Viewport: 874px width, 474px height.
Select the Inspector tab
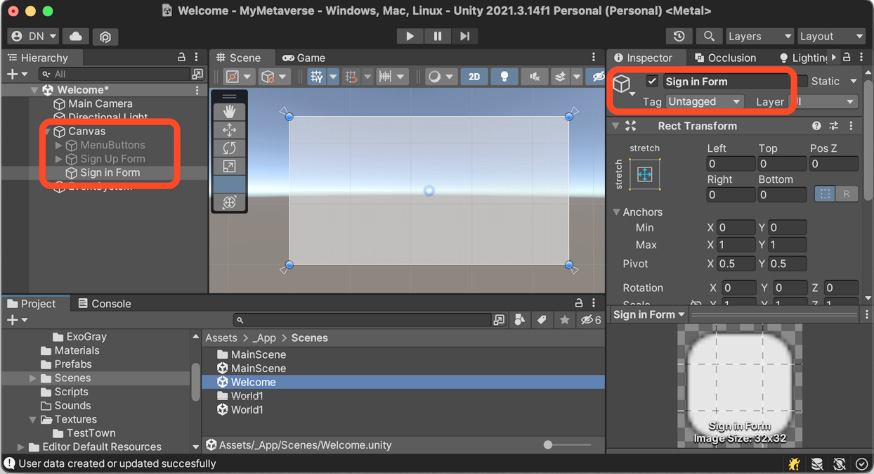tap(643, 58)
